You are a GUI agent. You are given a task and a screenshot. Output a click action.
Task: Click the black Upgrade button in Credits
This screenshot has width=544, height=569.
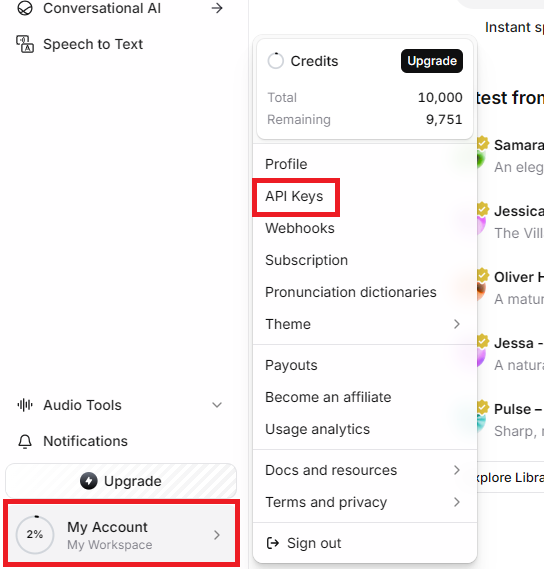coord(432,61)
